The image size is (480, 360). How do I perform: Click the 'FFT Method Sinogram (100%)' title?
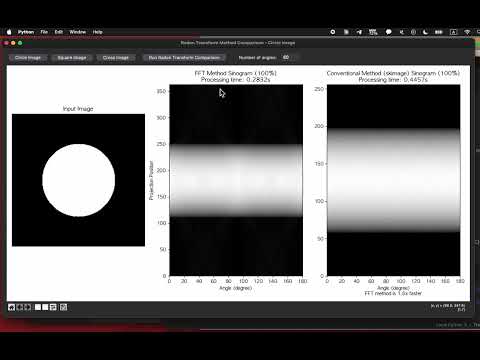pyautogui.click(x=236, y=73)
